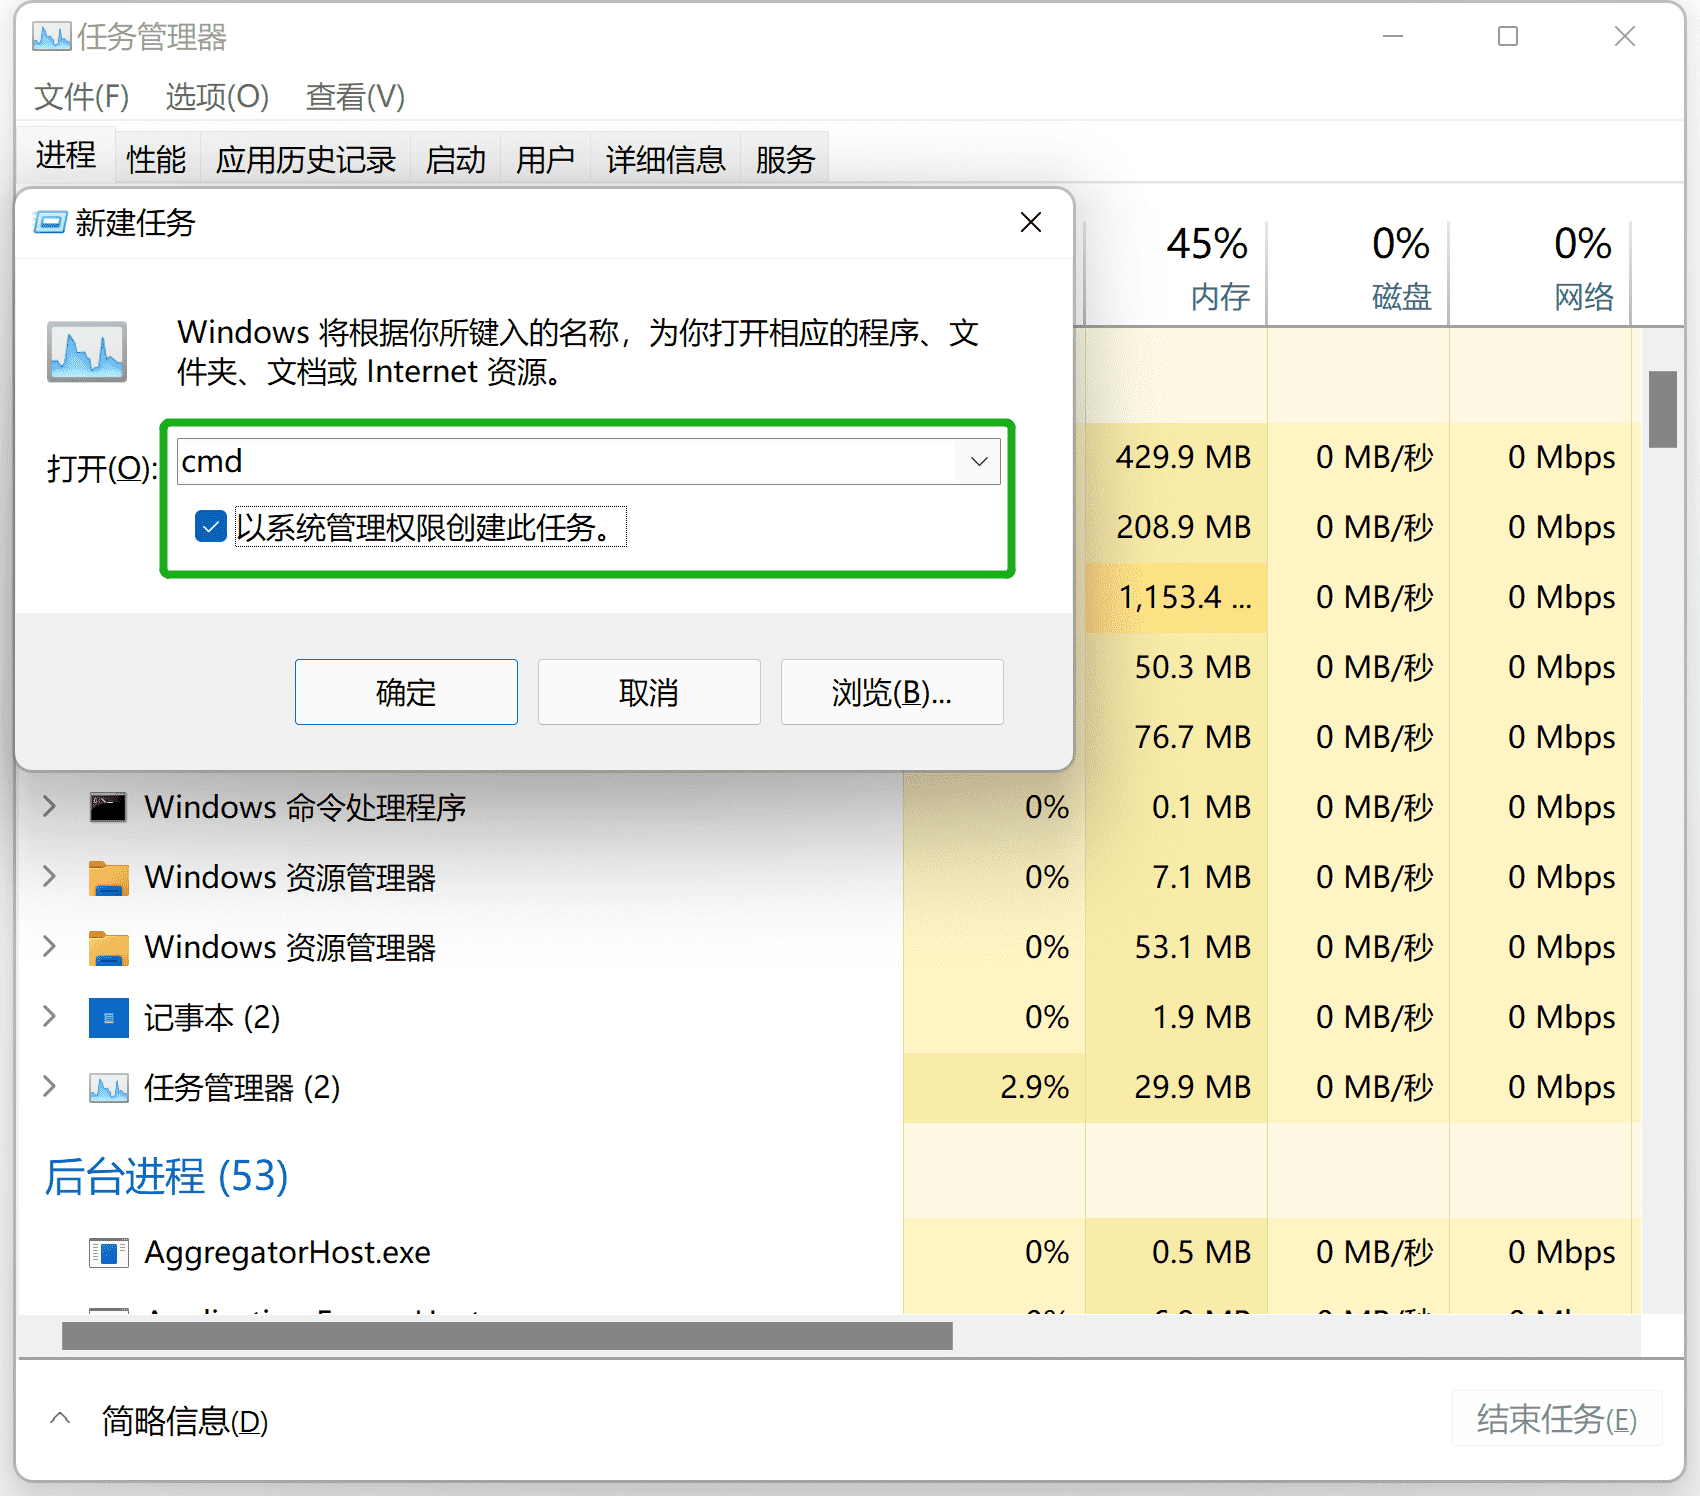
Task: Click the 结束任务(E) button
Action: pos(1556,1419)
